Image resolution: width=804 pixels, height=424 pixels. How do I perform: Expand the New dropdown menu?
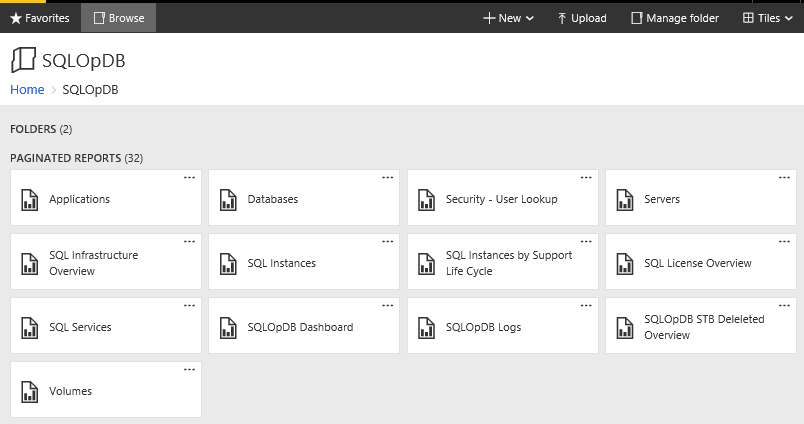click(508, 18)
